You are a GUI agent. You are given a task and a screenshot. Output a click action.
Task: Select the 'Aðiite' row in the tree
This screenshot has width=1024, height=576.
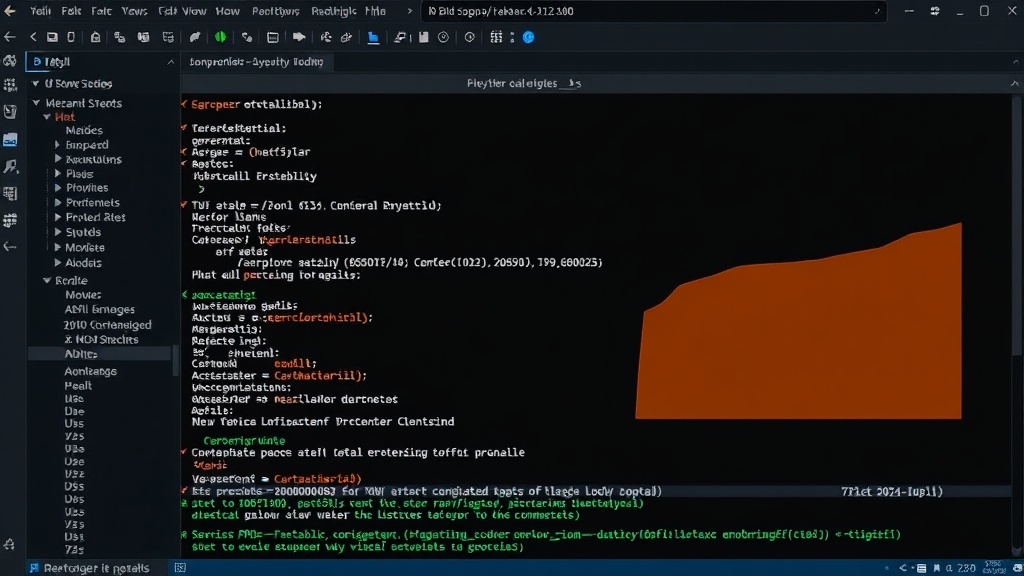click(x=101, y=354)
